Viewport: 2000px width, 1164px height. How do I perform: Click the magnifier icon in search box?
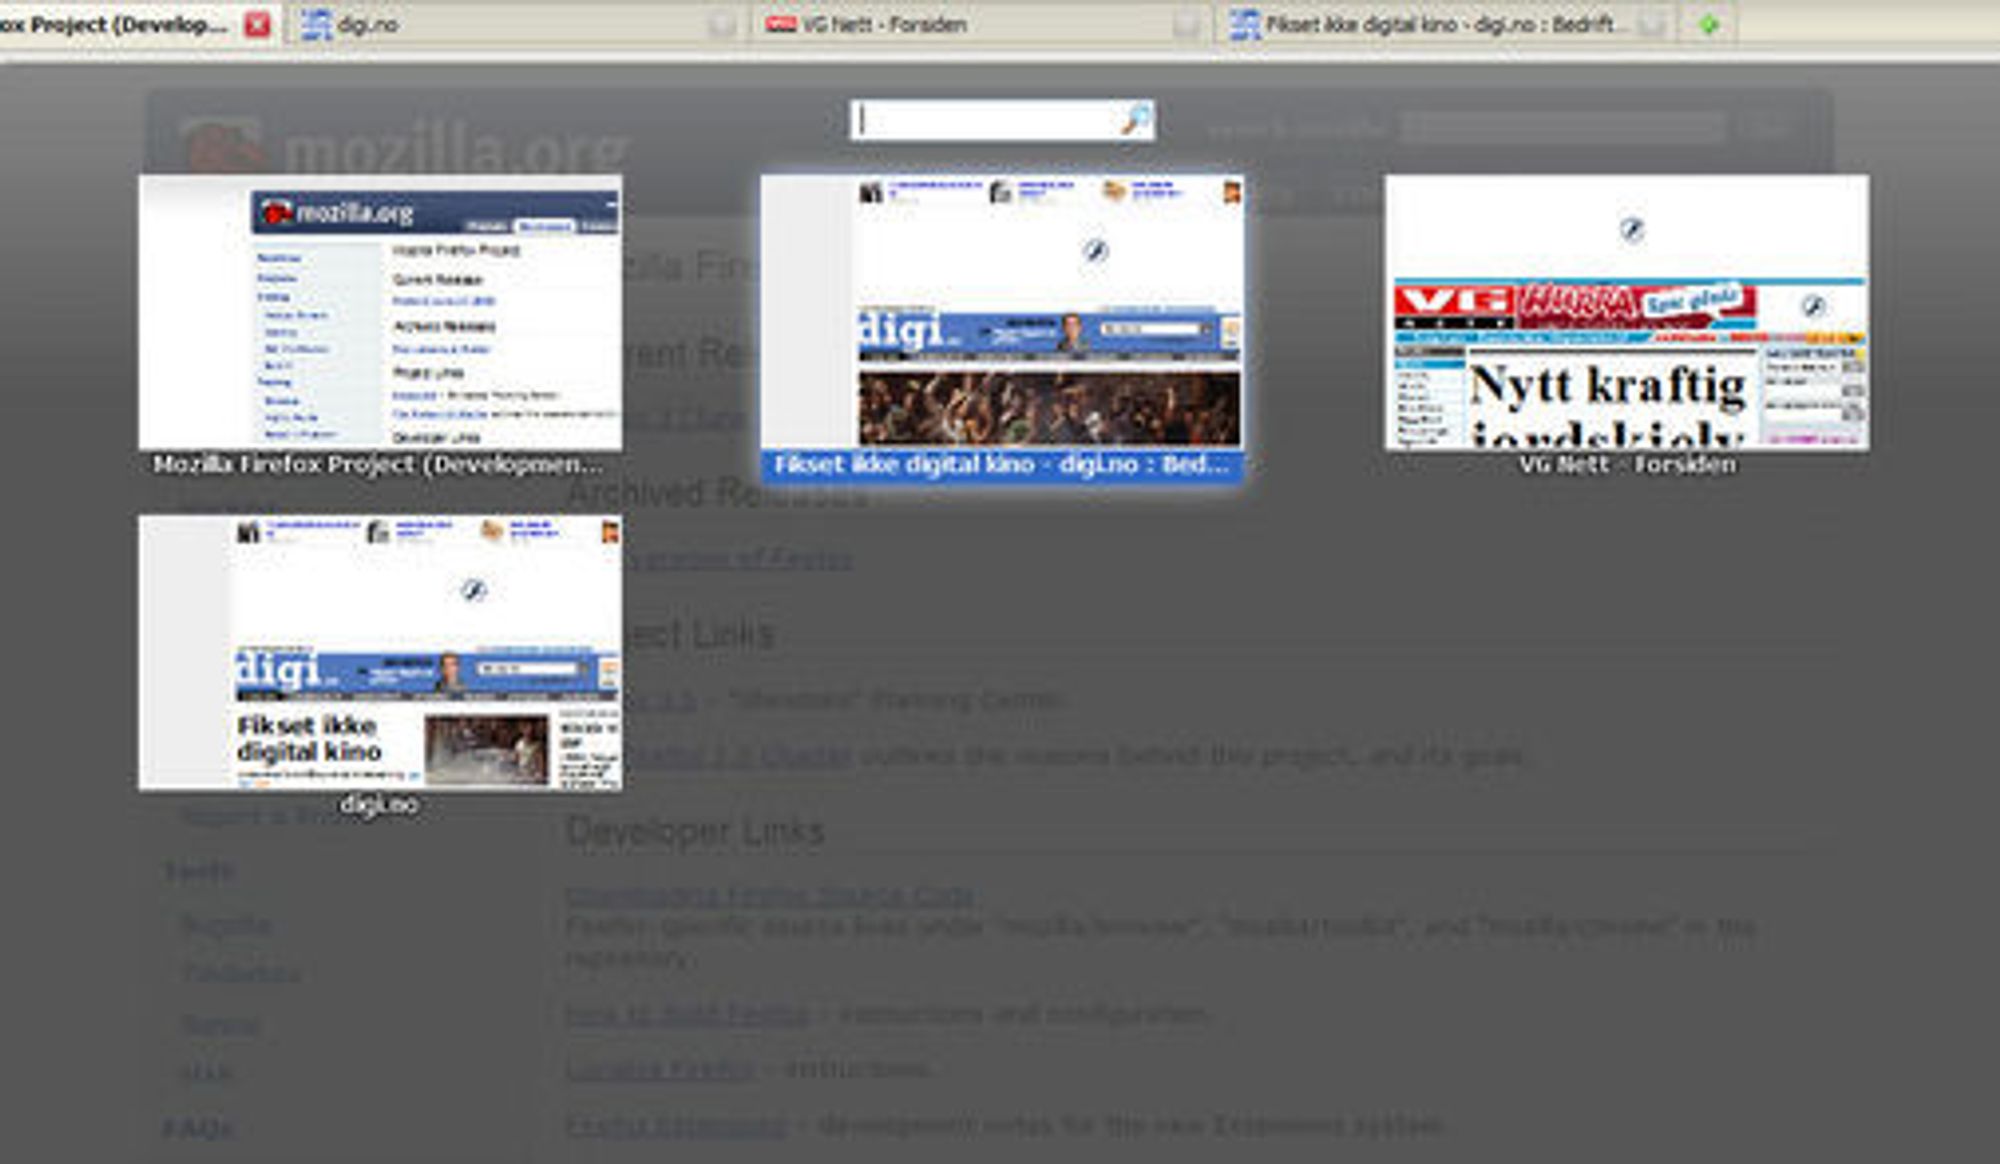(x=1135, y=120)
